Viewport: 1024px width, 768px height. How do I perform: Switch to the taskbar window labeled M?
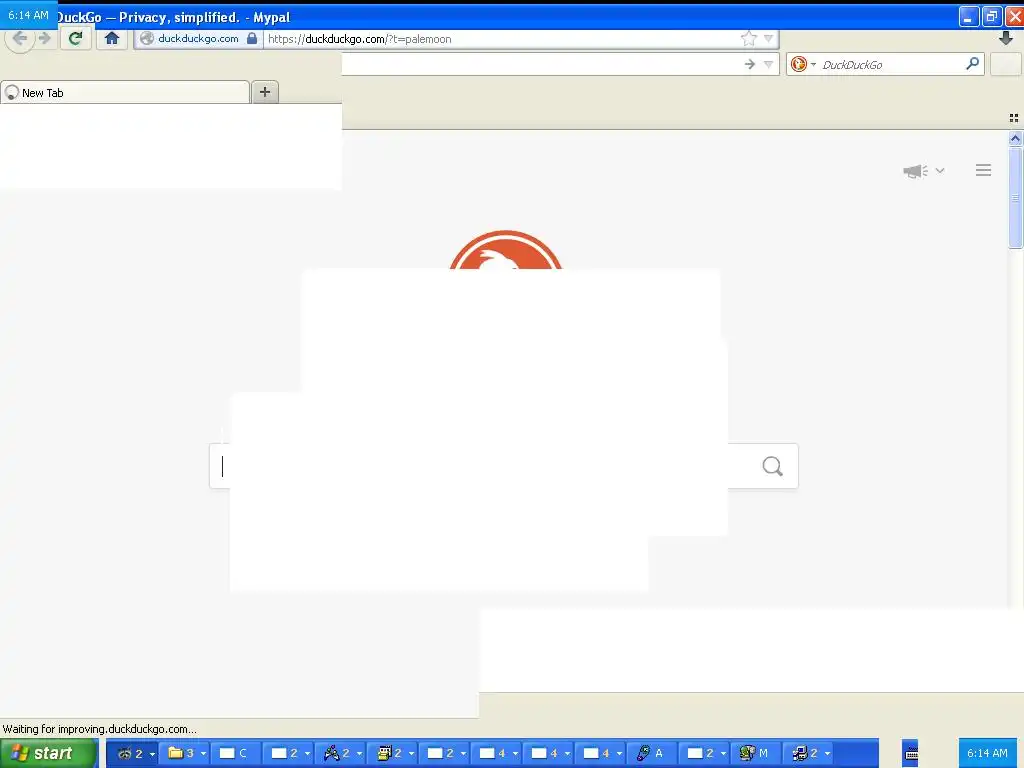[x=754, y=754]
